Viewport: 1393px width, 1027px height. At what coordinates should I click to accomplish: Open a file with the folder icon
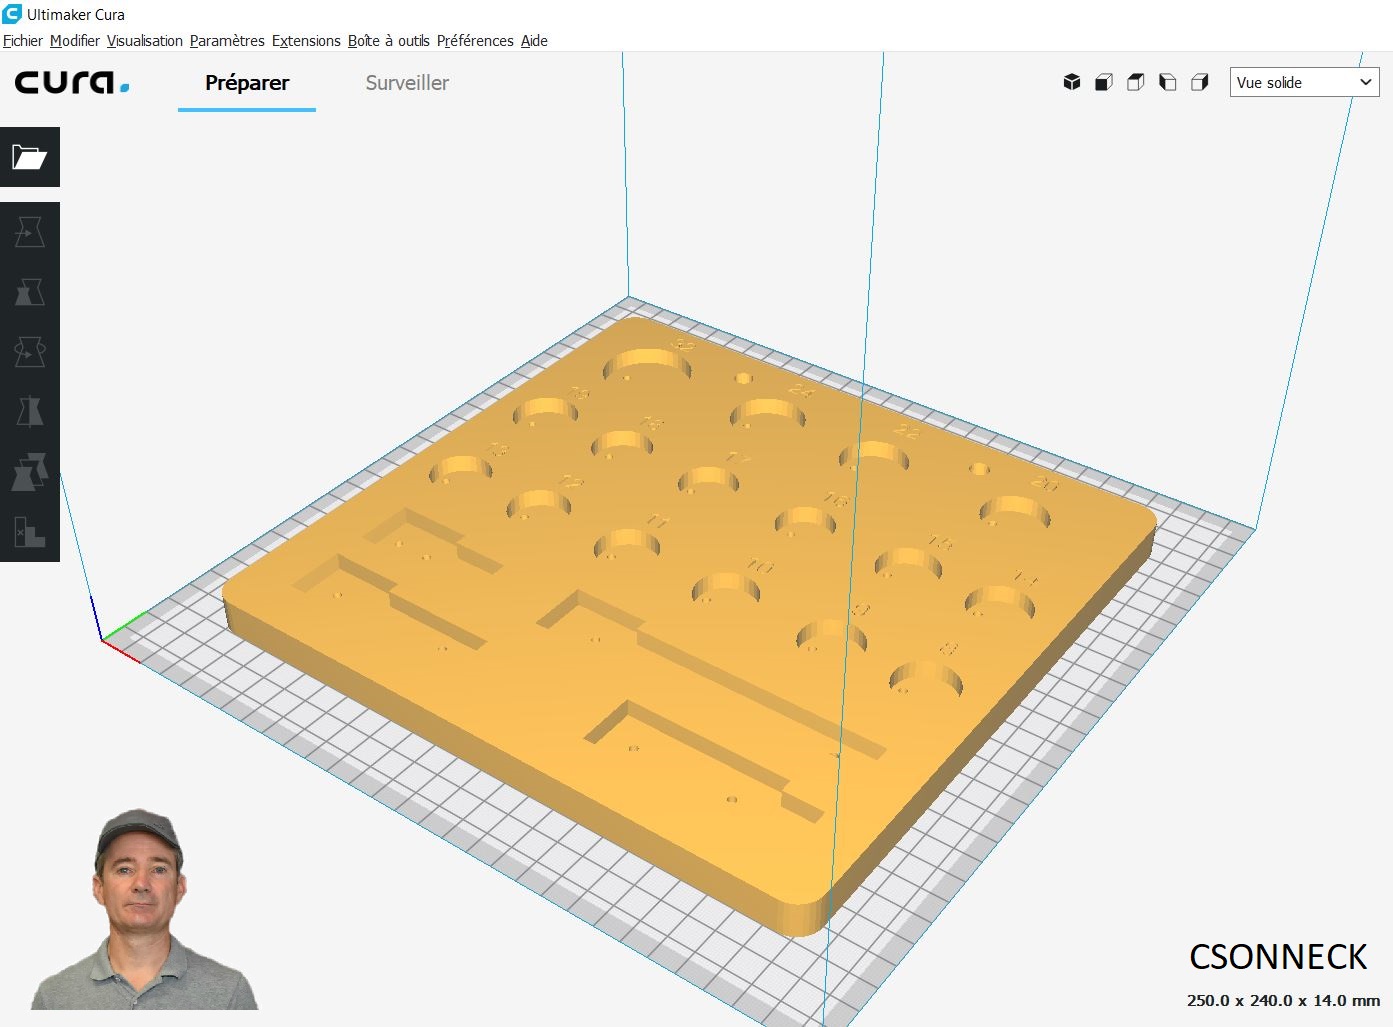coord(30,157)
